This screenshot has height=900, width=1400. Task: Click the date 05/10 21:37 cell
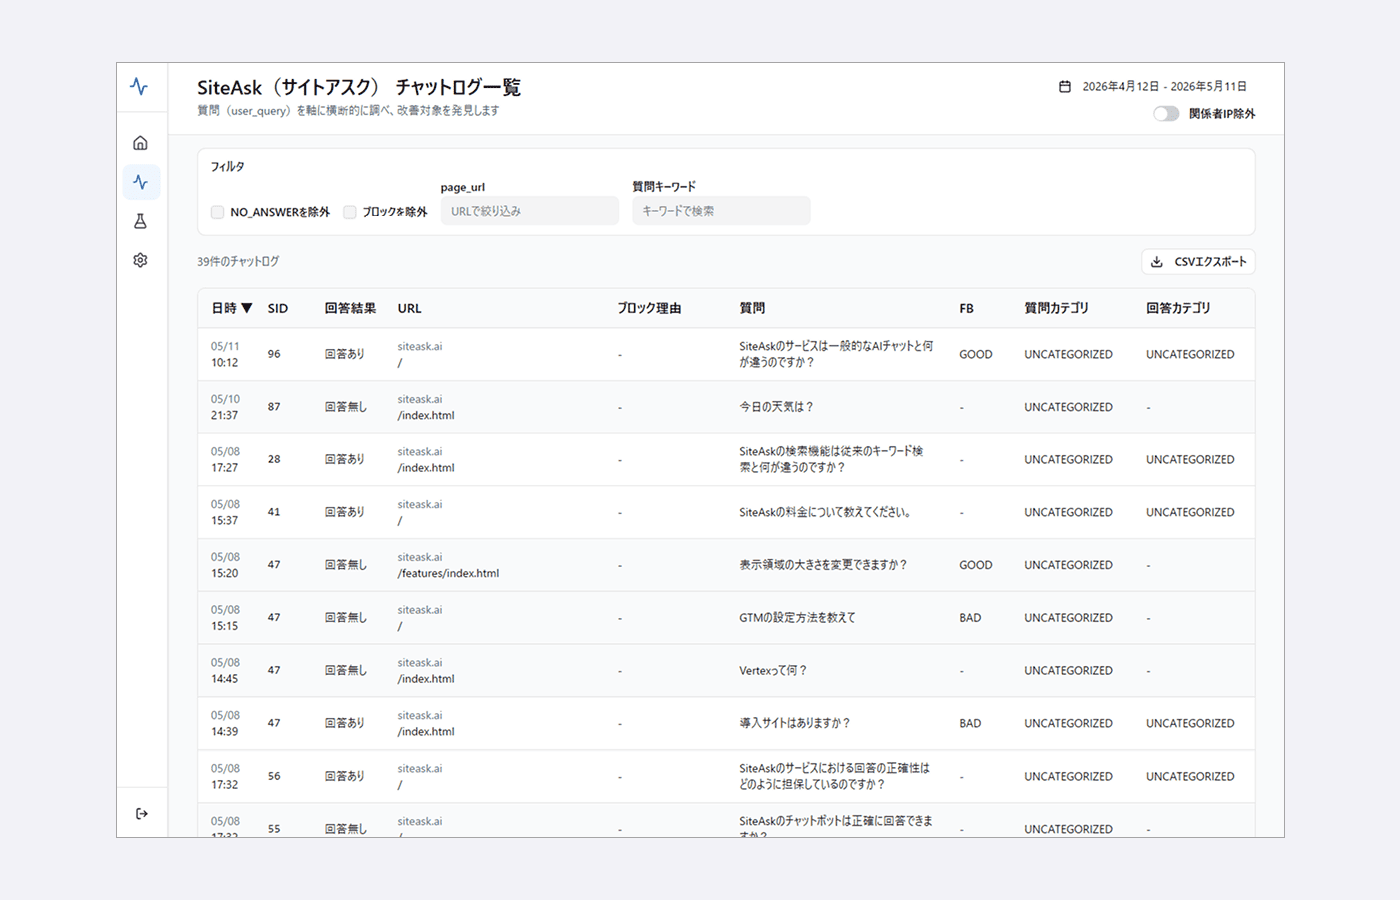click(225, 407)
